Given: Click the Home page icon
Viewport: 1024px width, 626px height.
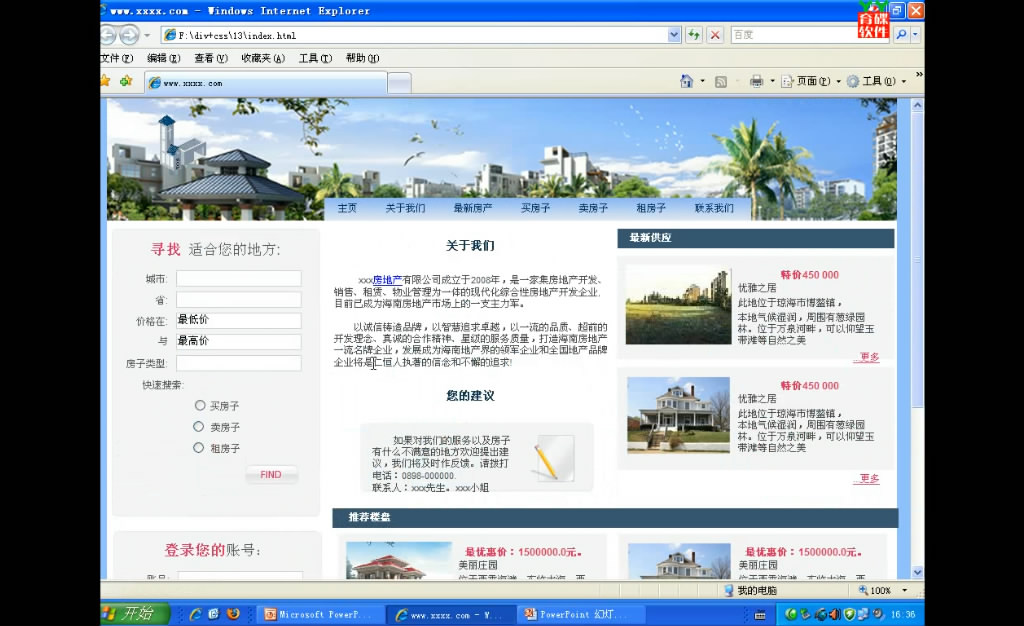Looking at the screenshot, I should click(686, 81).
